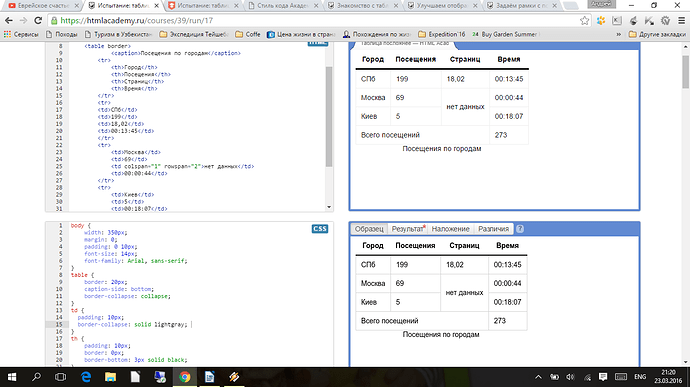Expand the hidden bookmarks chevron
690x387 pixels.
(618, 34)
